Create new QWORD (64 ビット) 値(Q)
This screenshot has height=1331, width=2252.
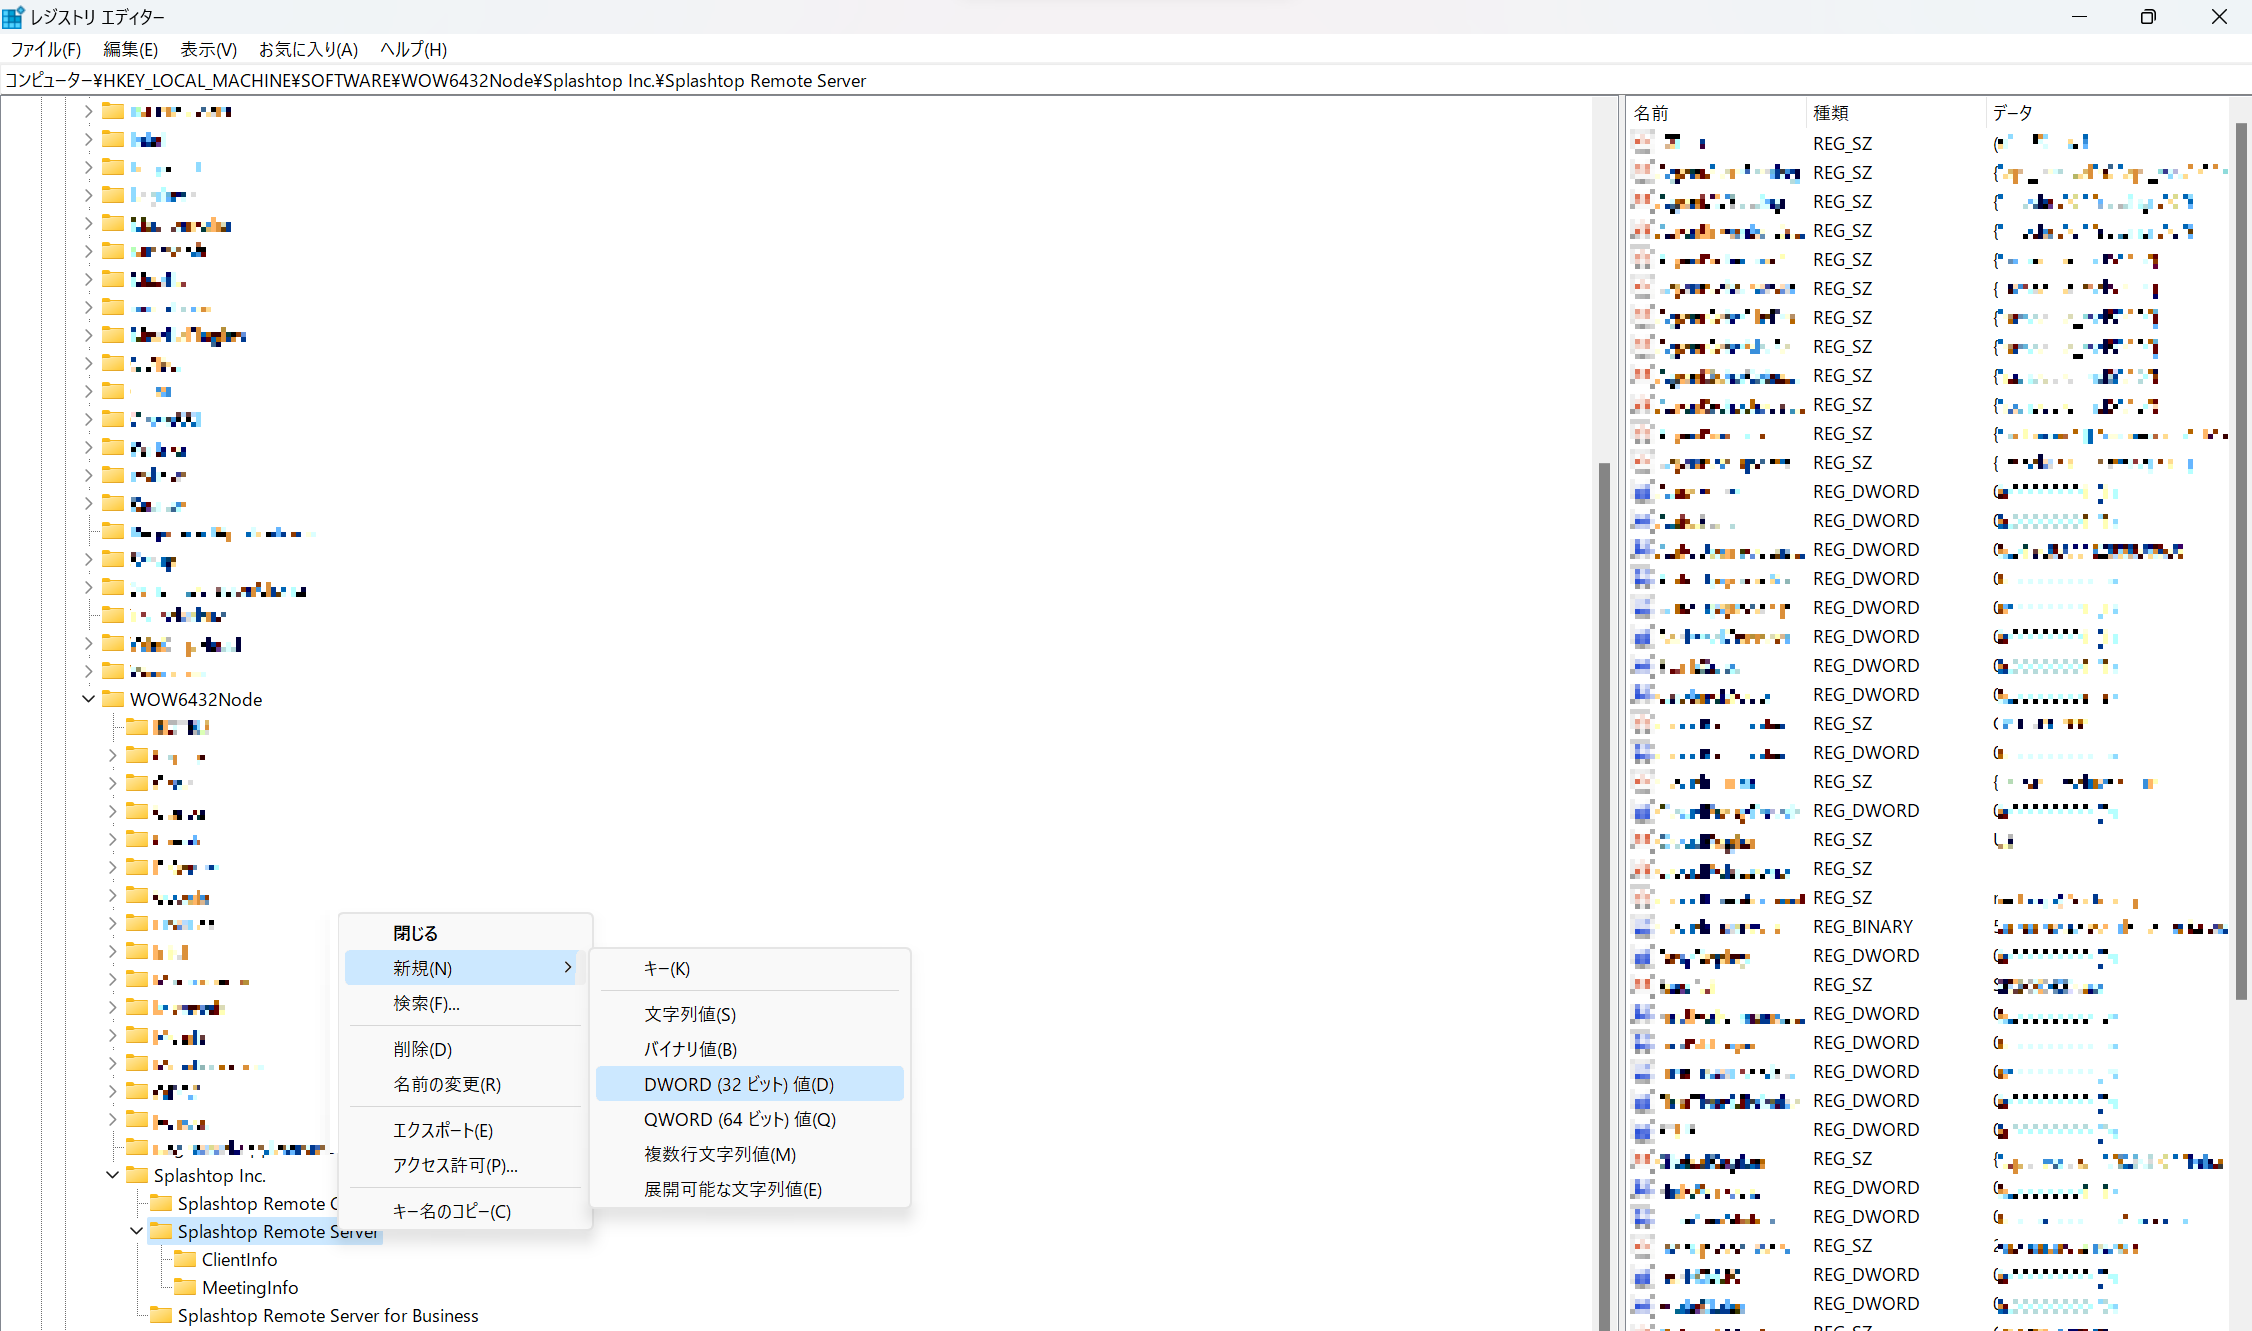(x=750, y=1119)
